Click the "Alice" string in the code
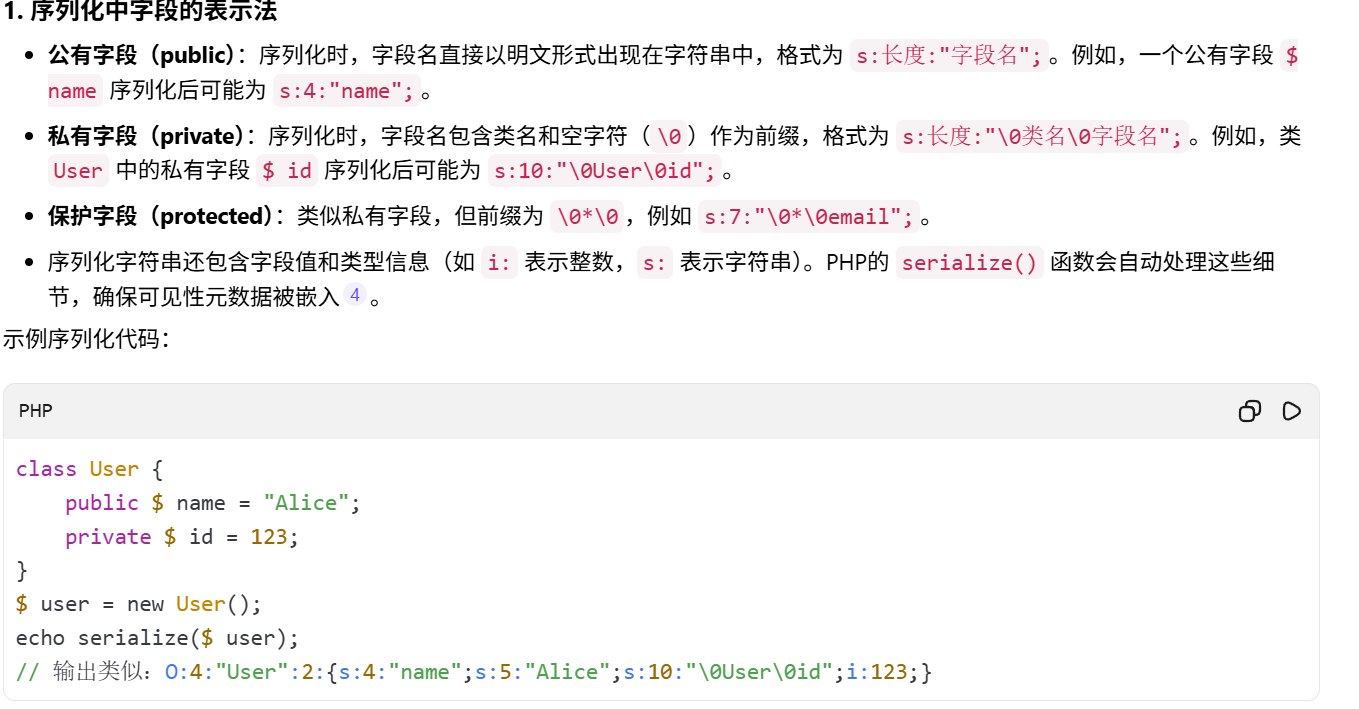This screenshot has height=709, width=1359. click(307, 503)
